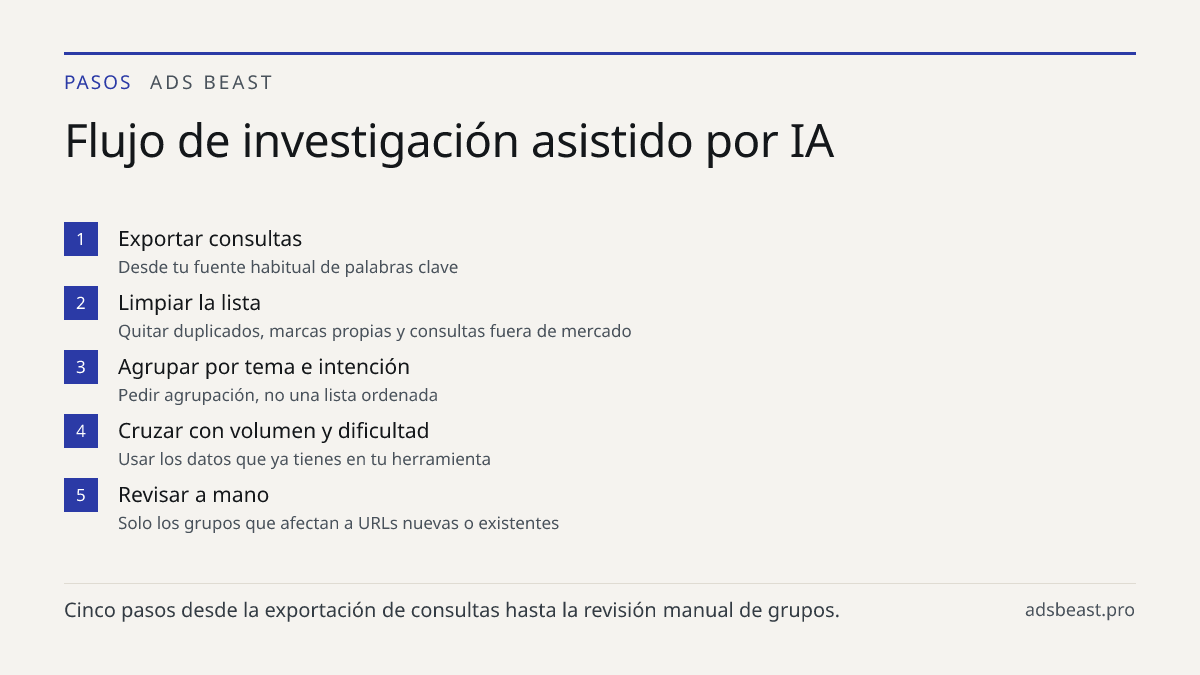
Task: Click the step number 2 badge
Action: [81, 303]
